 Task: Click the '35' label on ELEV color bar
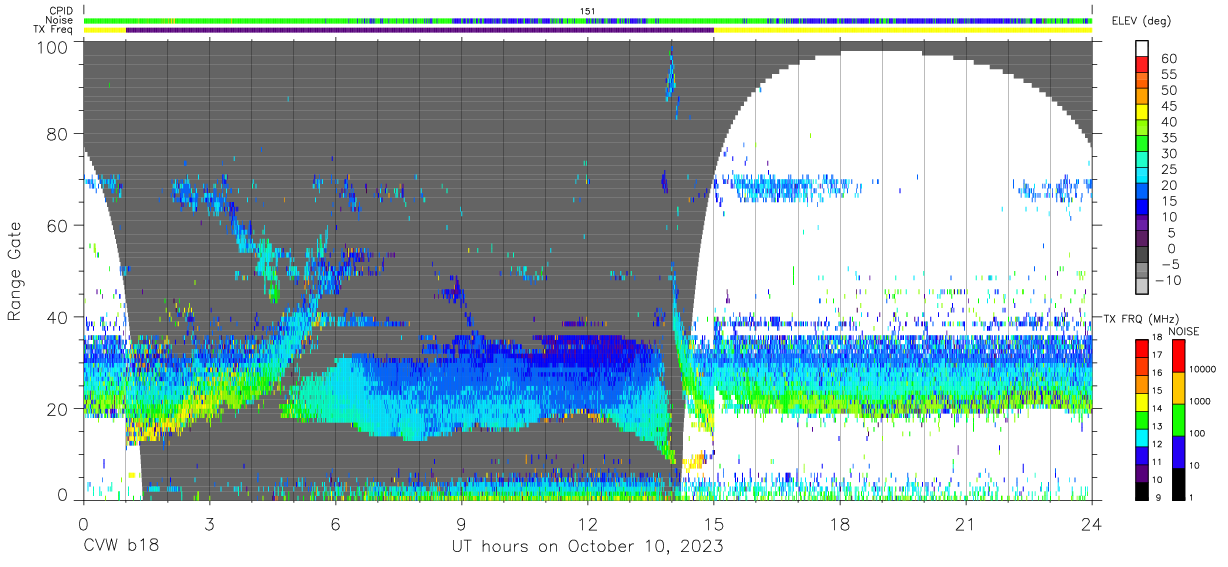click(x=1170, y=138)
